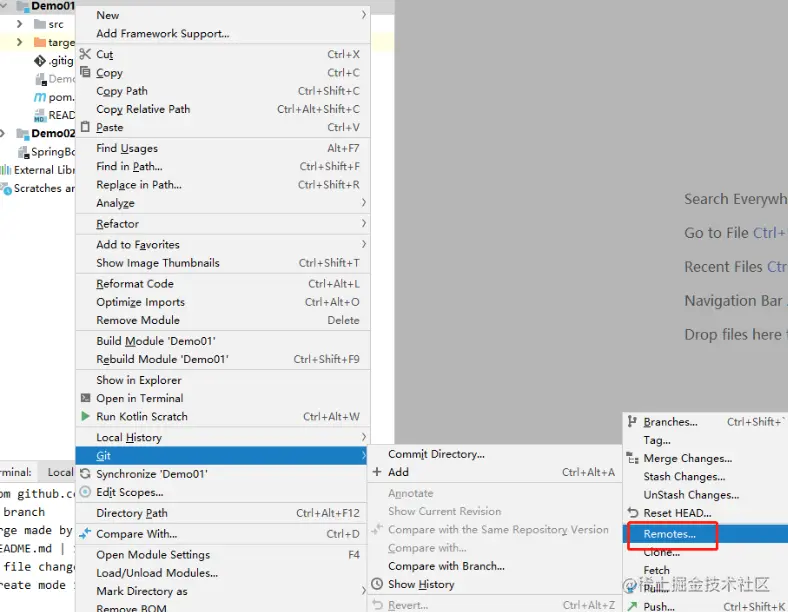Select Add Framework Support menu entry
788x612 pixels.
[223, 34]
